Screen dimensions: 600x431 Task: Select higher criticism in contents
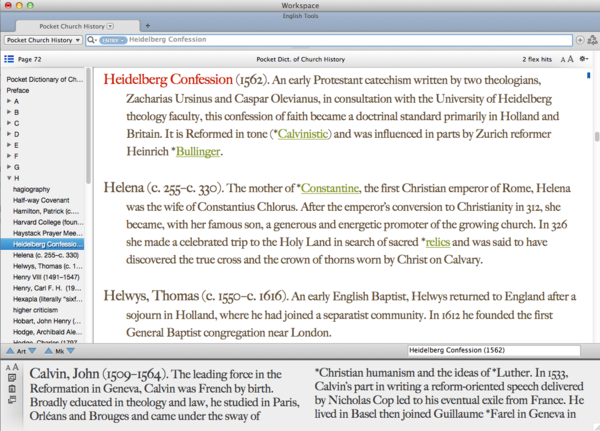[x=36, y=310]
